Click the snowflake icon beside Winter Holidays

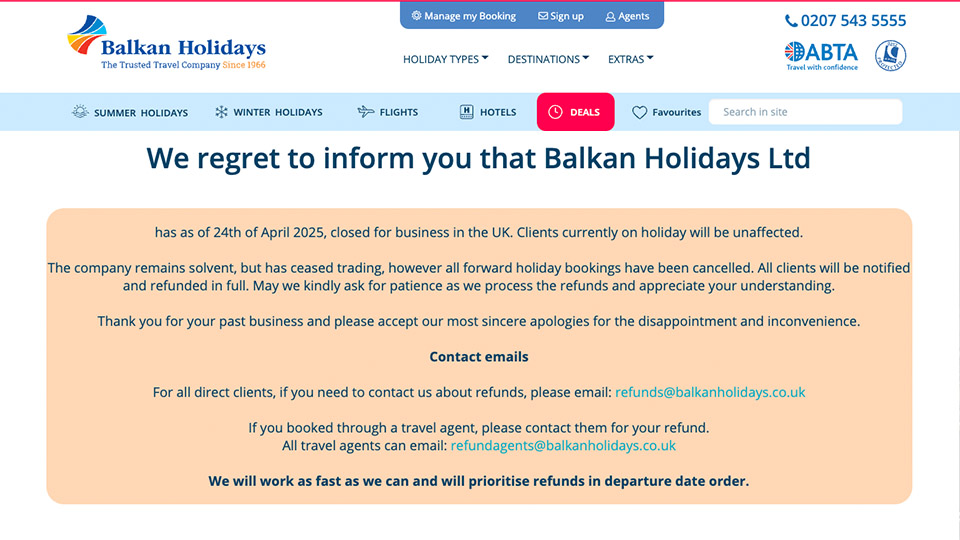pos(221,112)
